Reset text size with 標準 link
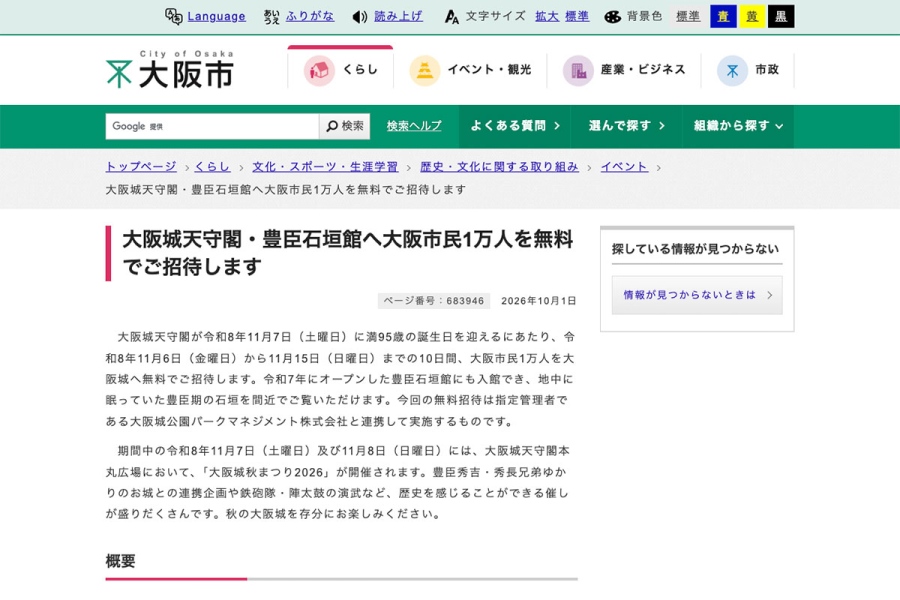 [x=577, y=16]
